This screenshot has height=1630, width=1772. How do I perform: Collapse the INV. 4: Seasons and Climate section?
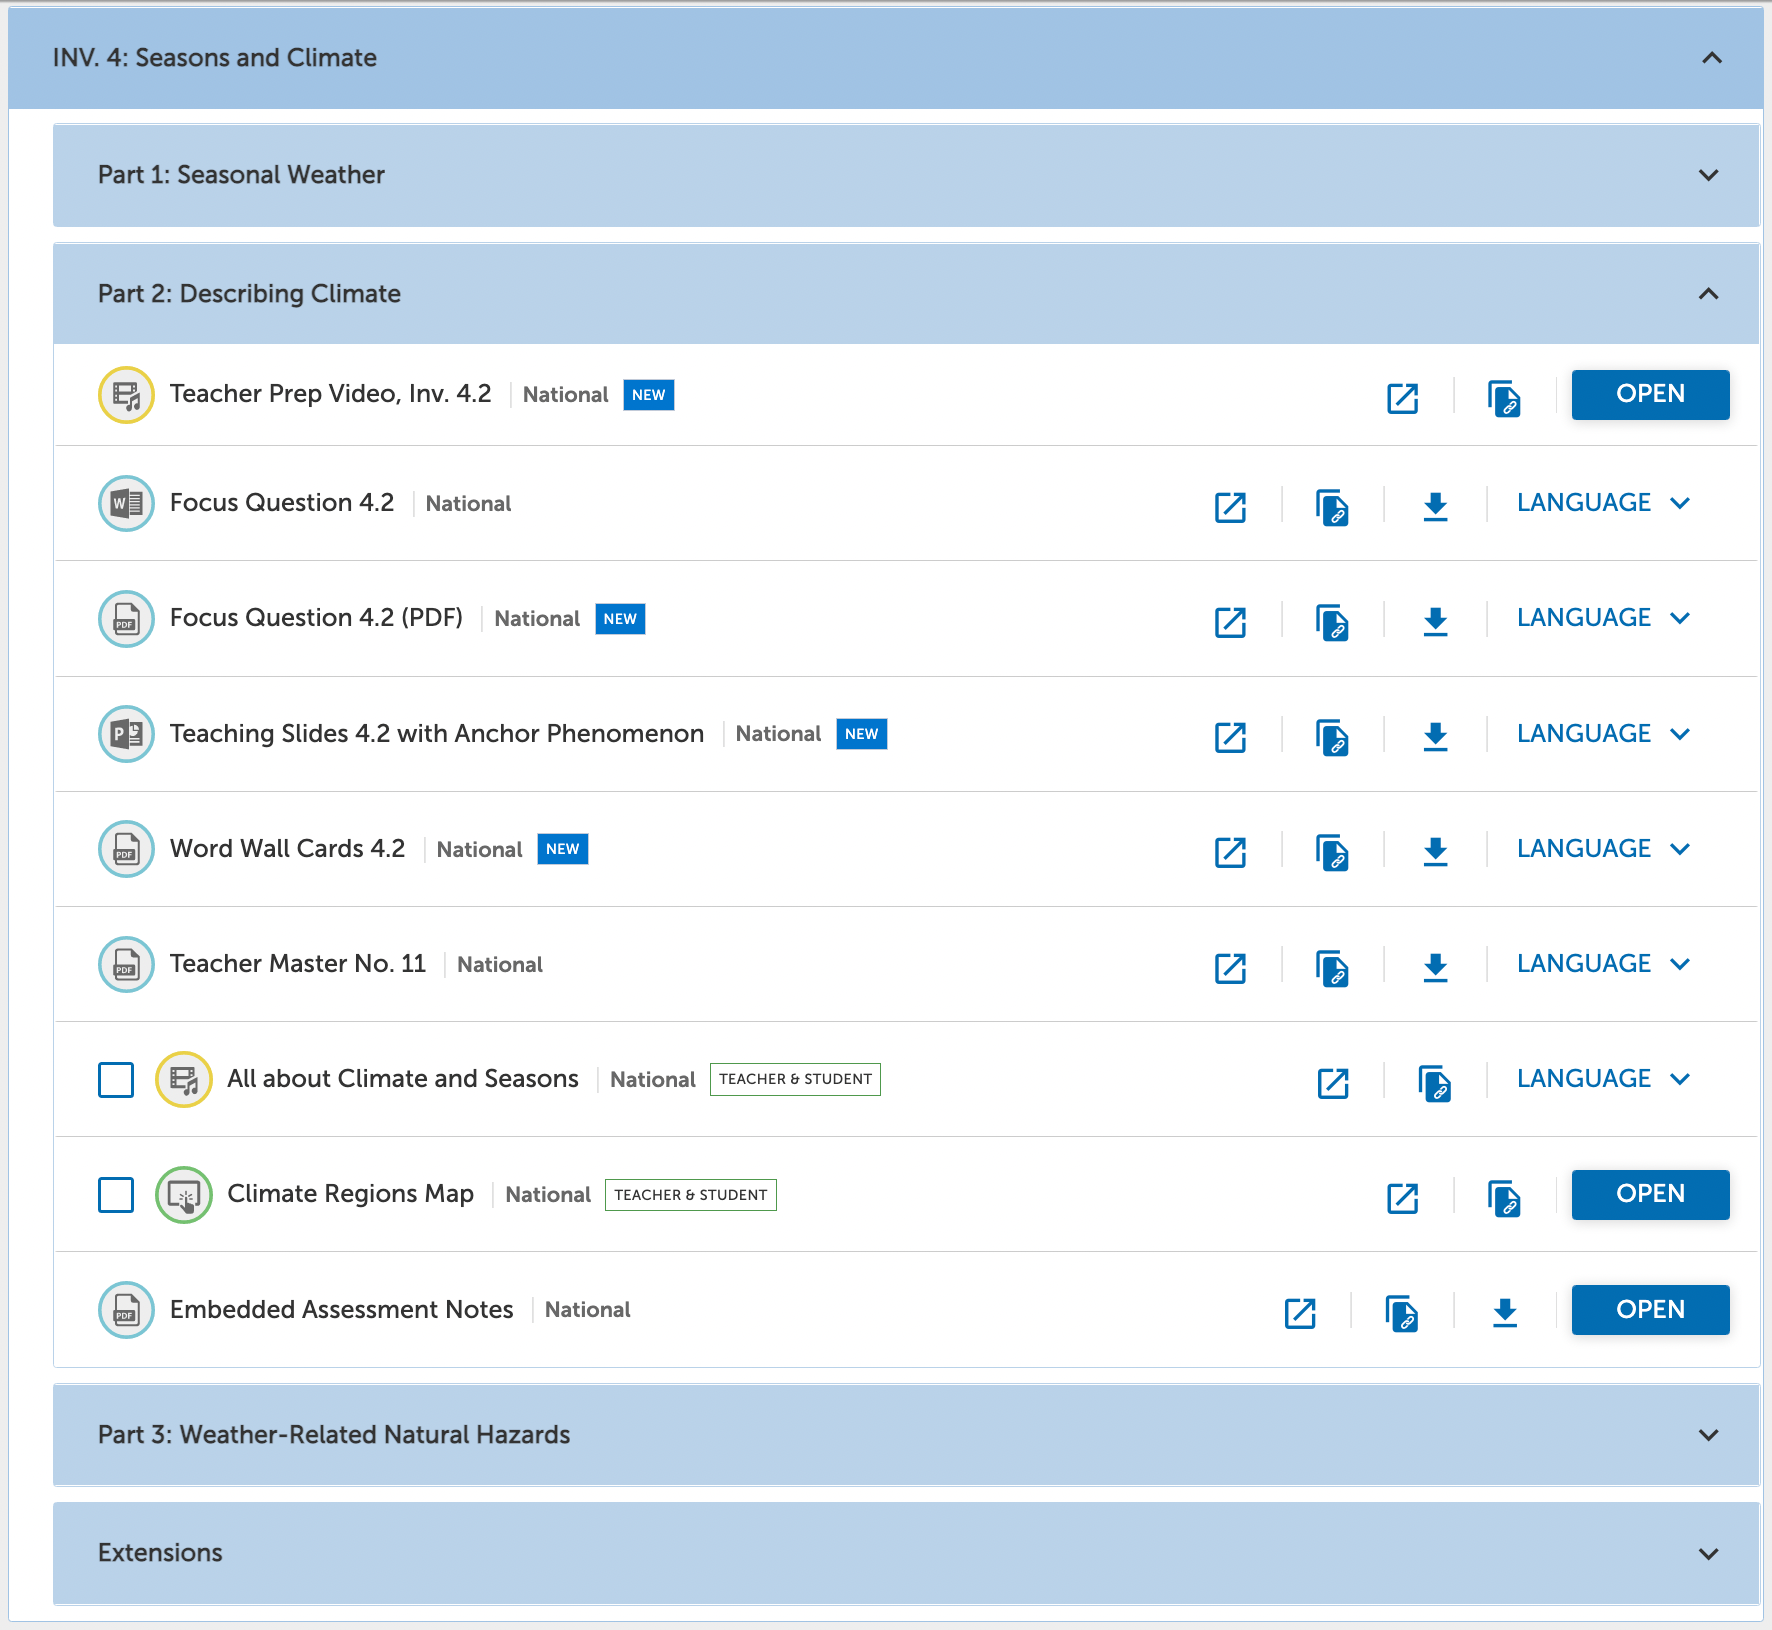[1713, 58]
